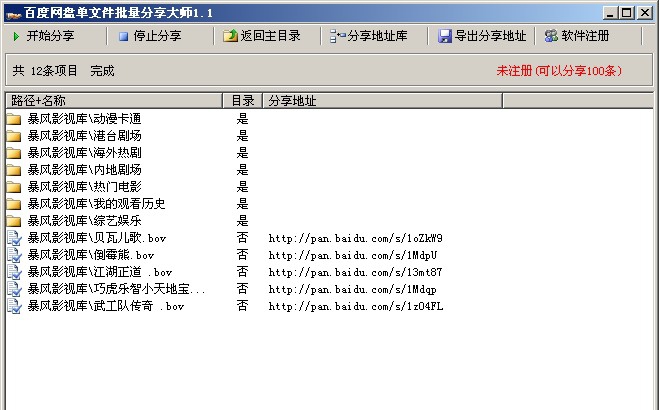Click the green play icon for 开始分享
This screenshot has width=659, height=410.
pyautogui.click(x=16, y=37)
